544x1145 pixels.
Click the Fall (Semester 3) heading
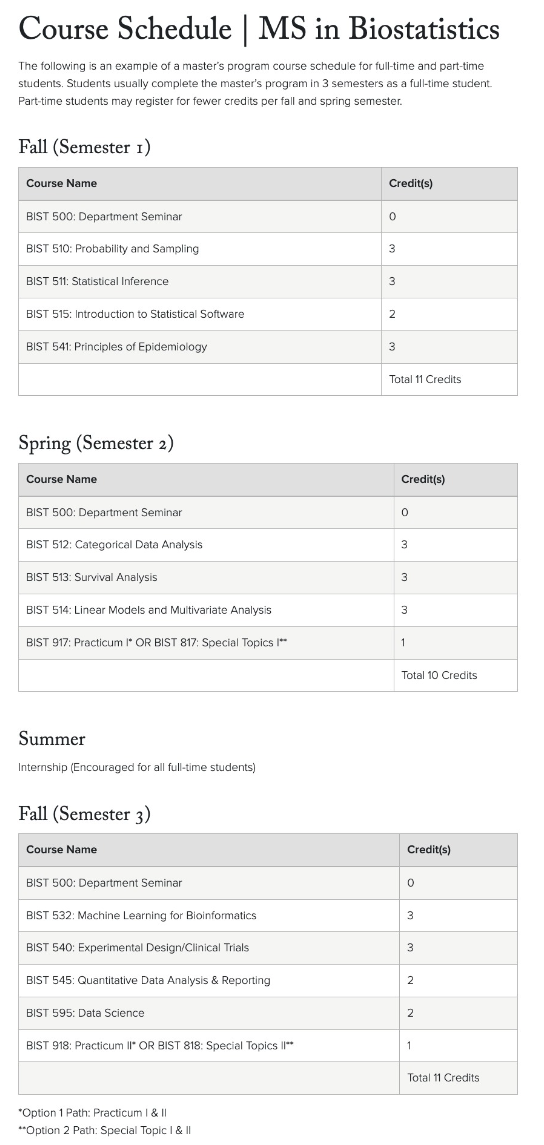(x=85, y=813)
